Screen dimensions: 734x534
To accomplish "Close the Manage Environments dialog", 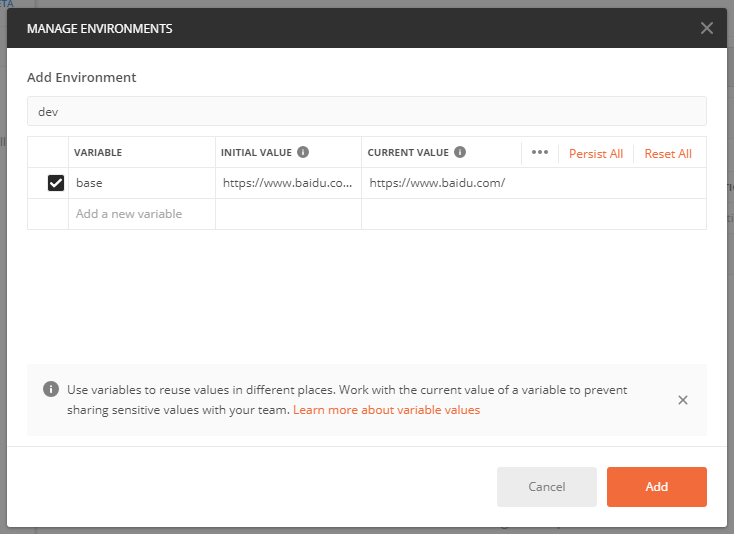I will tap(706, 28).
